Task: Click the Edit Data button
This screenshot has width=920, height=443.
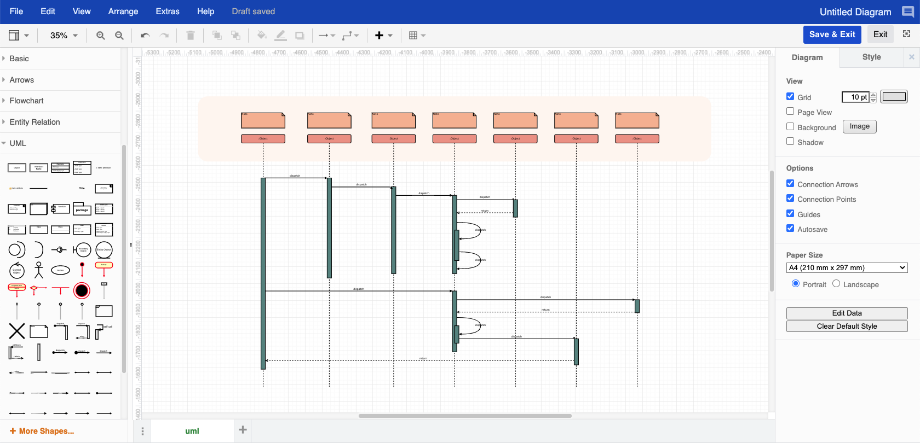Action: click(x=846, y=313)
